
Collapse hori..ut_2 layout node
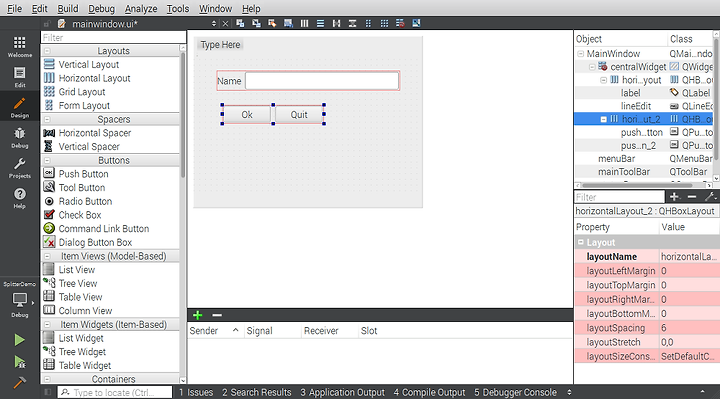click(604, 119)
